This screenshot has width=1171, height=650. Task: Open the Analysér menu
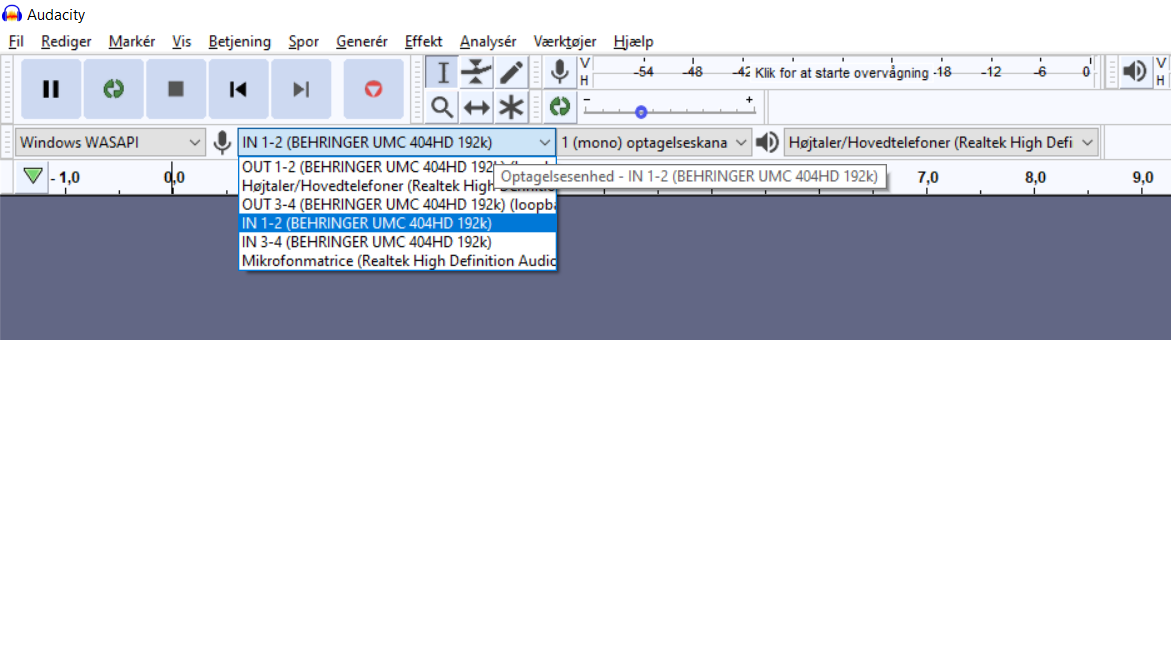coord(488,42)
